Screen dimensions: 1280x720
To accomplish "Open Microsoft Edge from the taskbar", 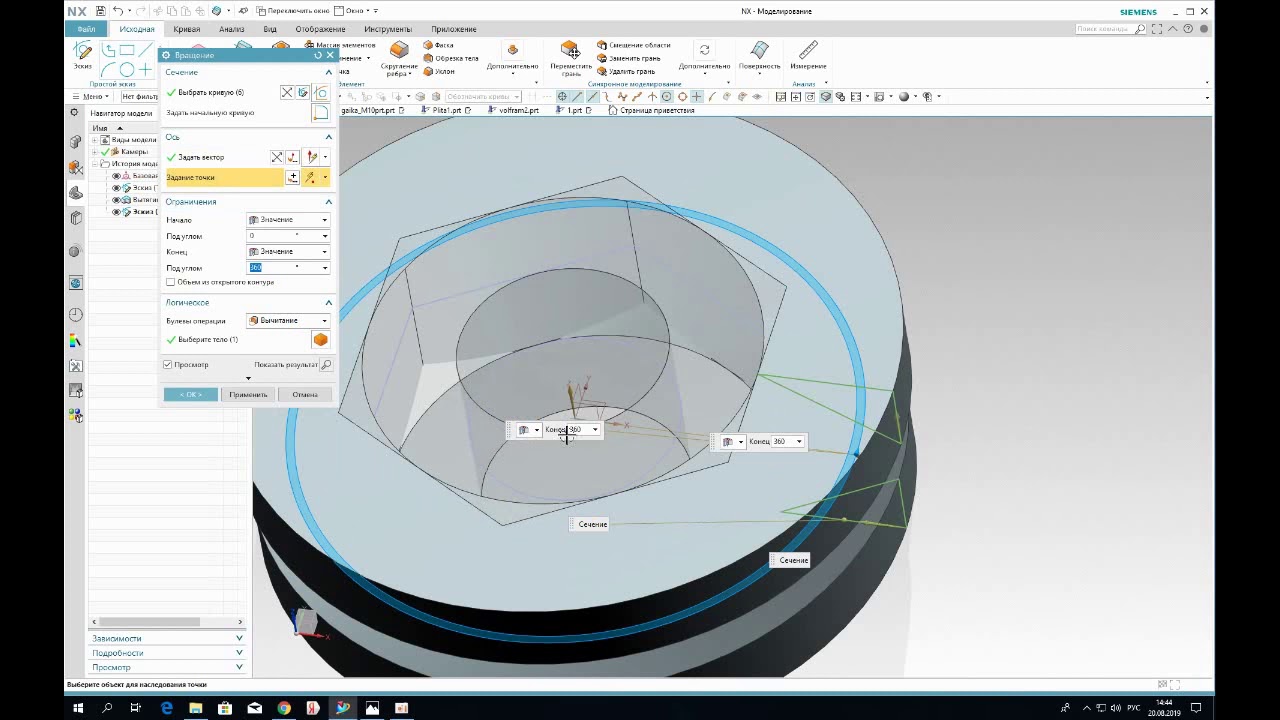I will click(167, 708).
